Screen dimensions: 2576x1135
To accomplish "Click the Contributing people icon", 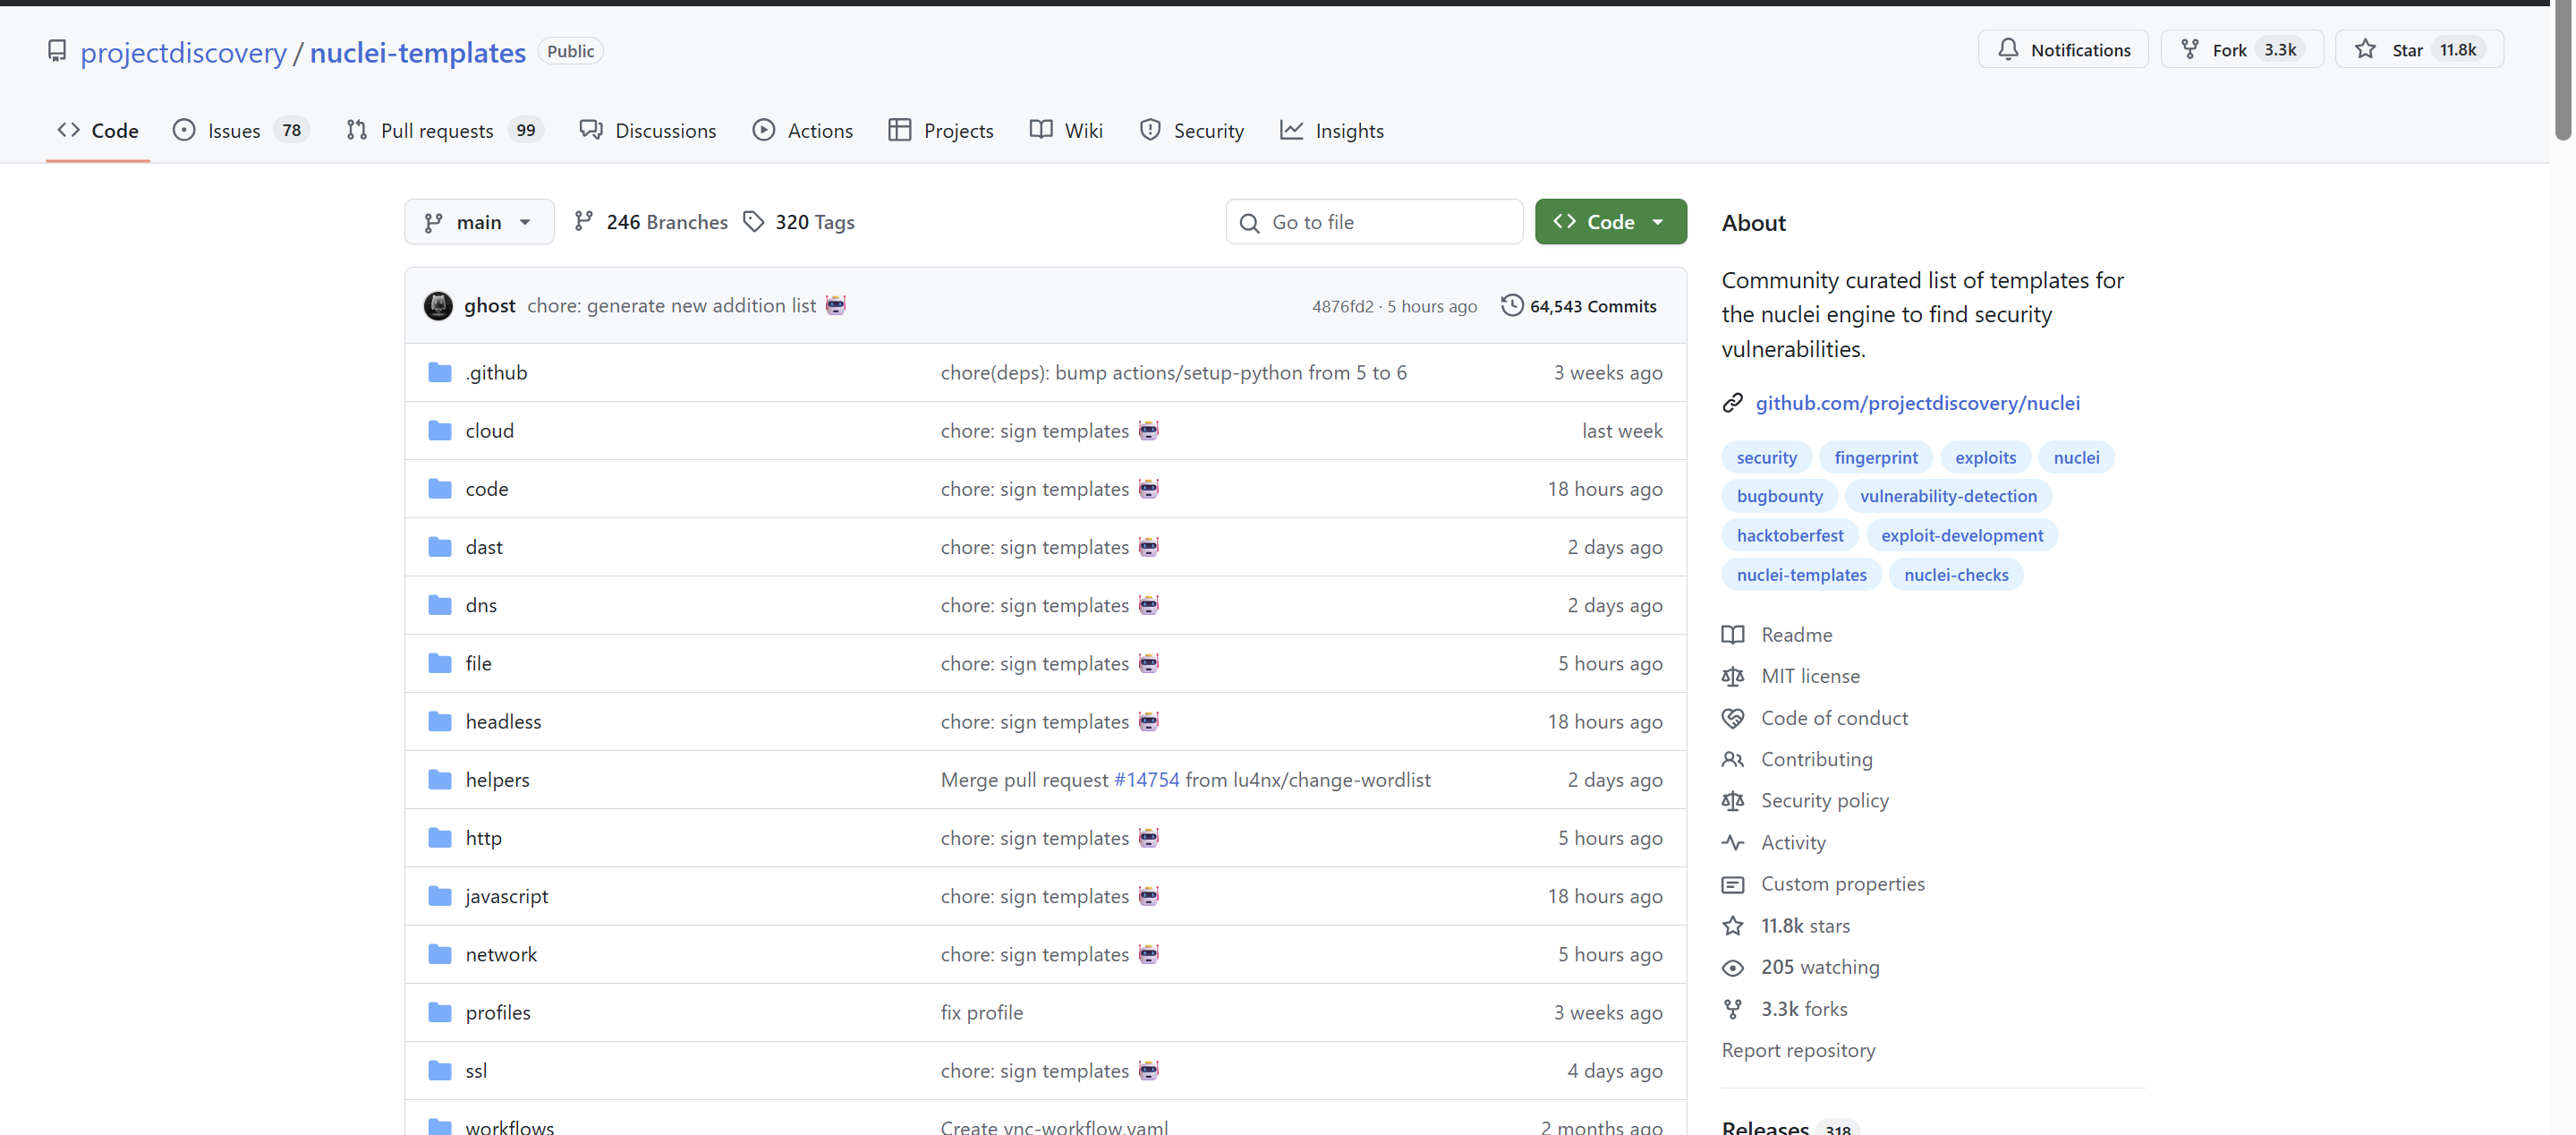I will click(x=1733, y=760).
